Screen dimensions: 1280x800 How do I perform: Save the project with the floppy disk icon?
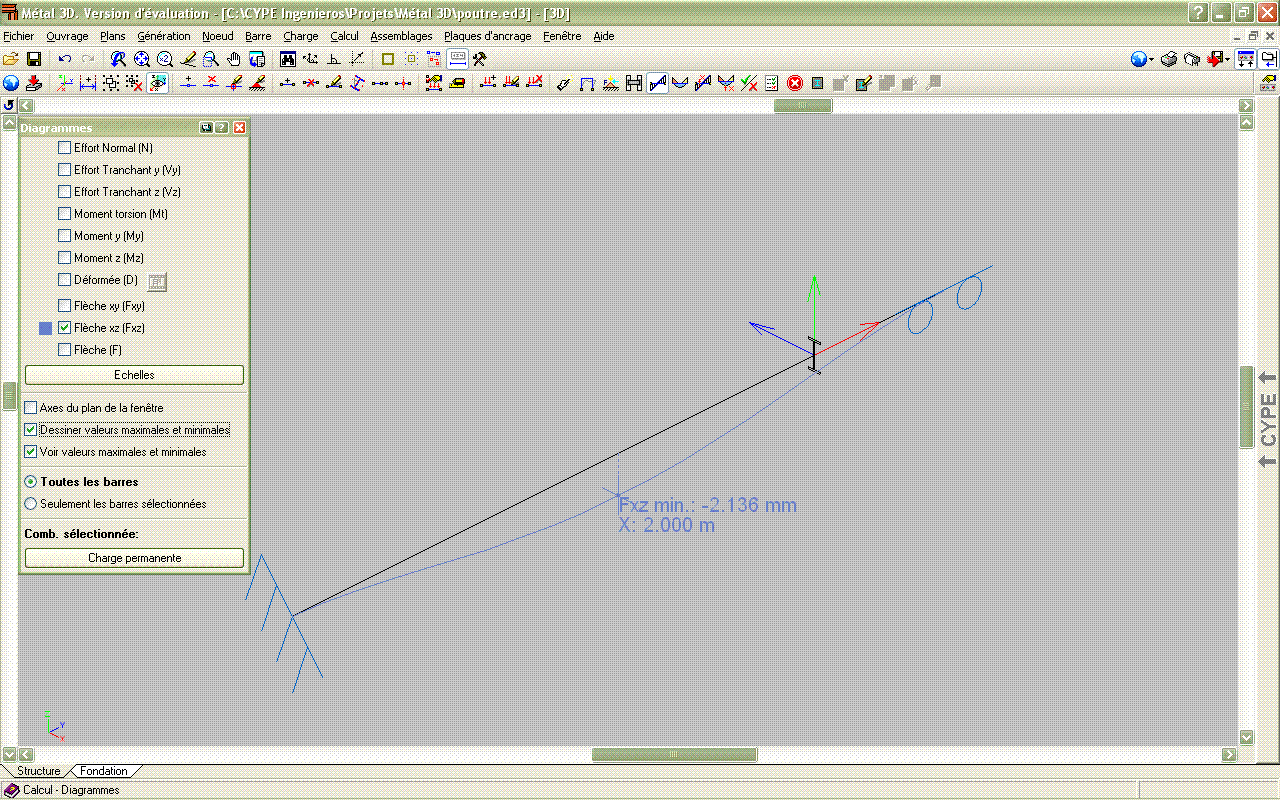tap(33, 59)
